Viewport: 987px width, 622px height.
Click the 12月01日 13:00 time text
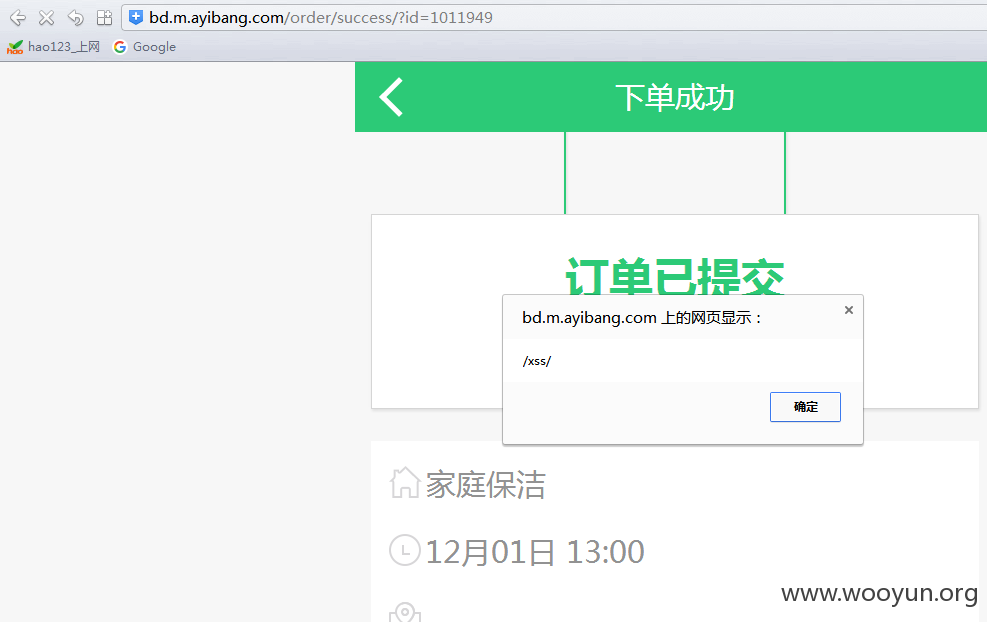point(535,552)
